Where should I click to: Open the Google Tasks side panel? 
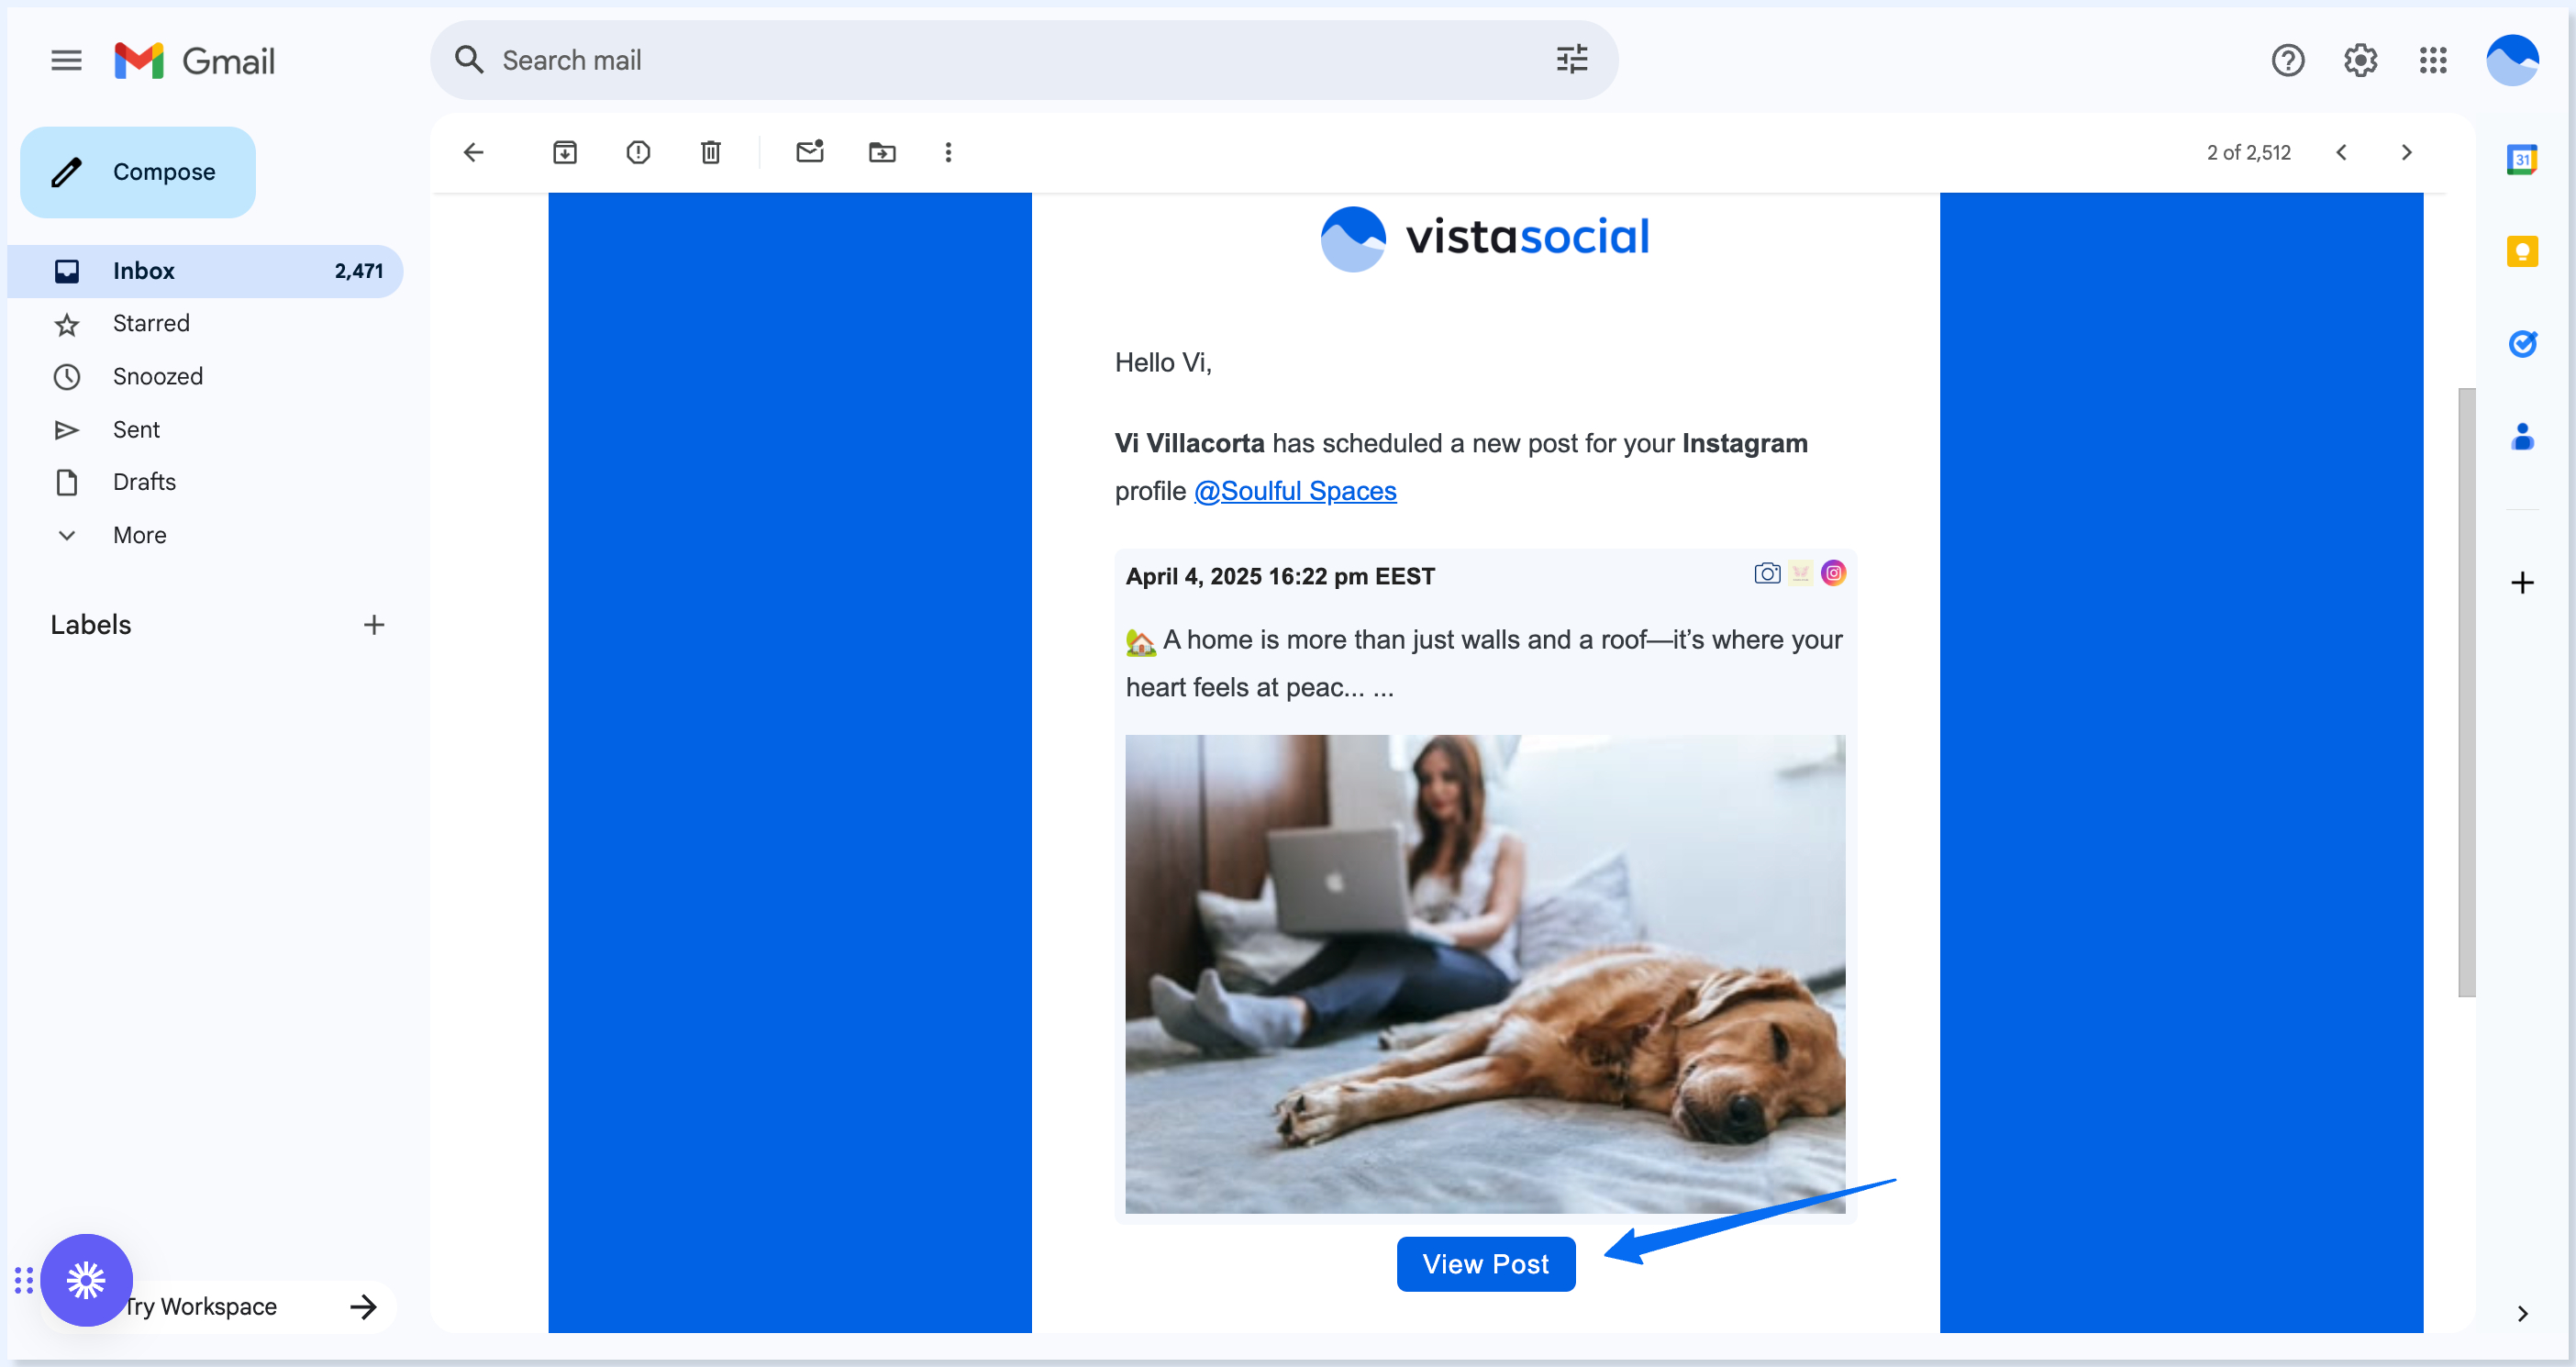2522,344
